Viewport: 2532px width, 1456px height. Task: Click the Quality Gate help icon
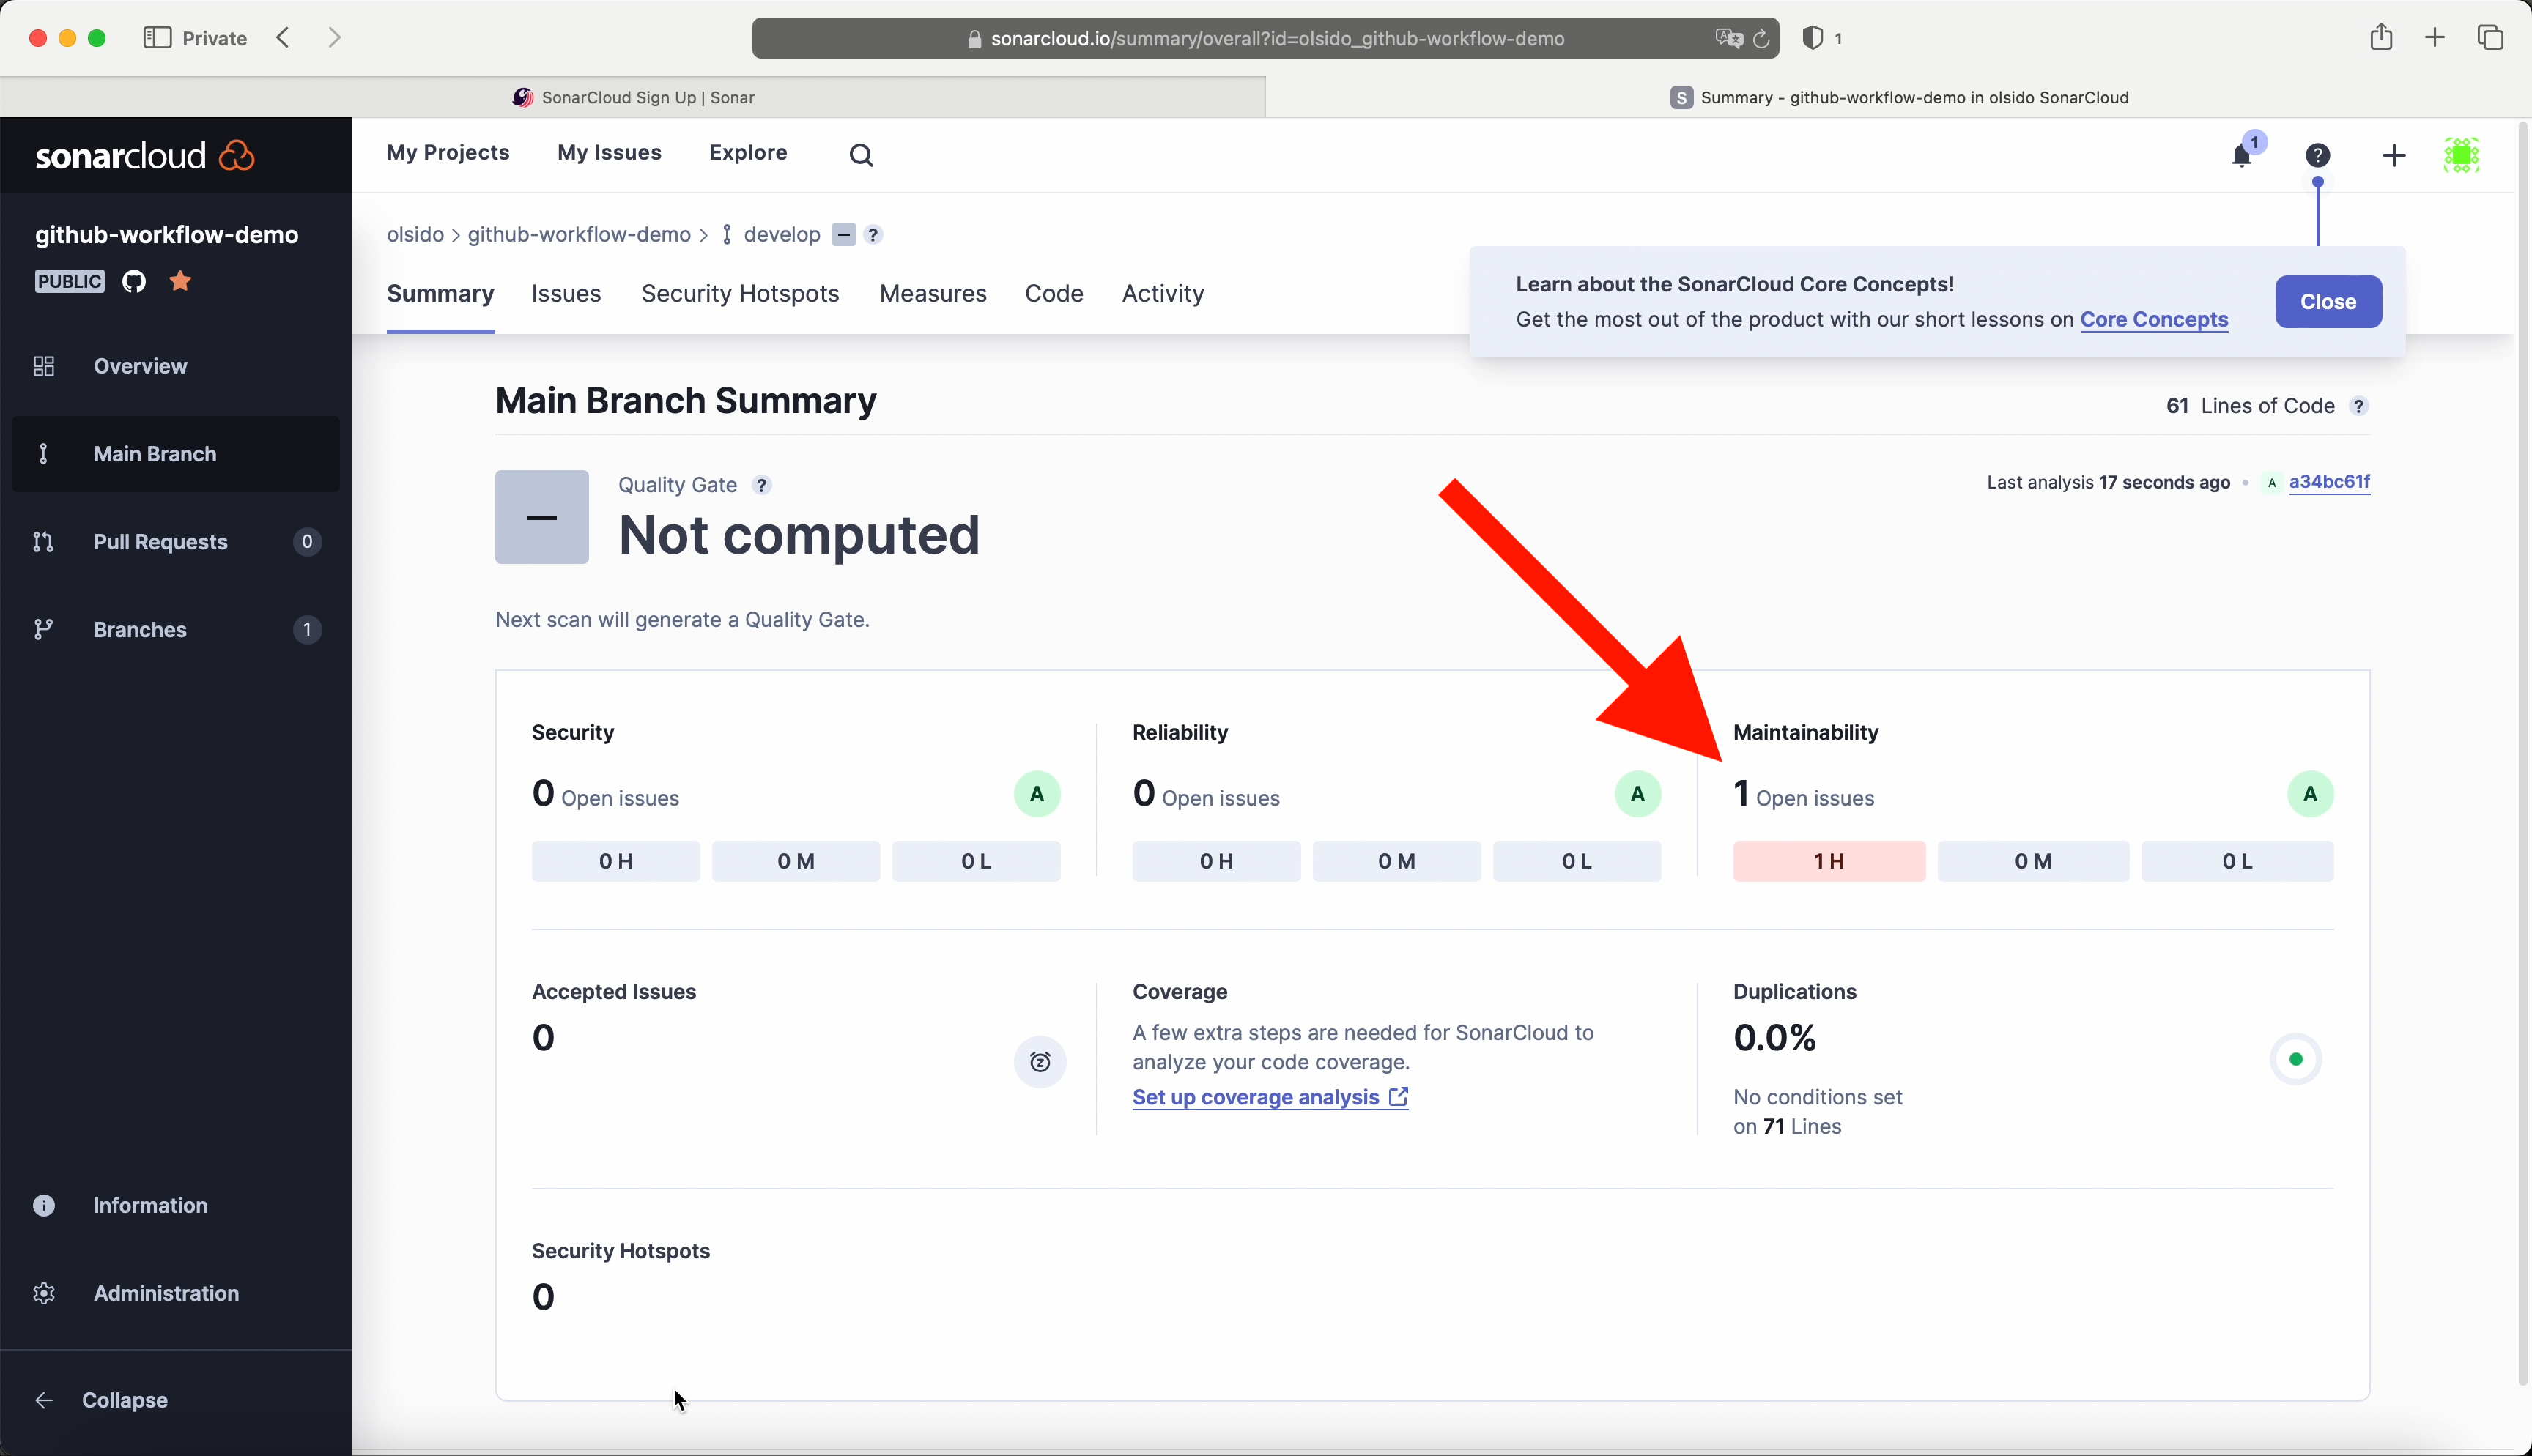pos(762,485)
